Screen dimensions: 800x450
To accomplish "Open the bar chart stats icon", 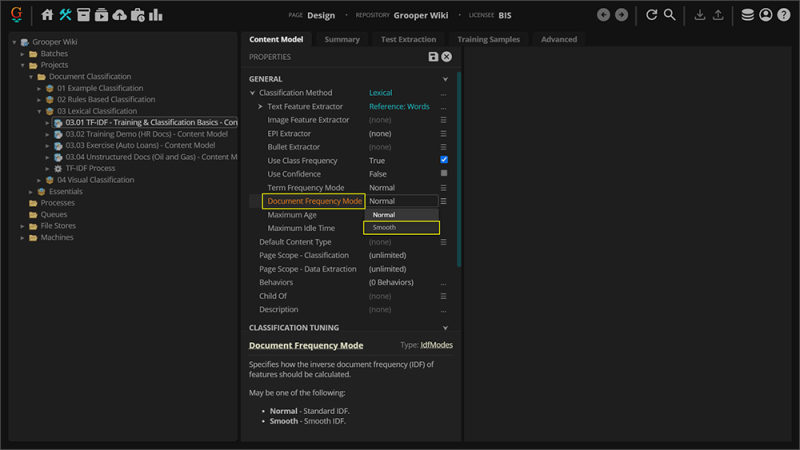I will [155, 15].
